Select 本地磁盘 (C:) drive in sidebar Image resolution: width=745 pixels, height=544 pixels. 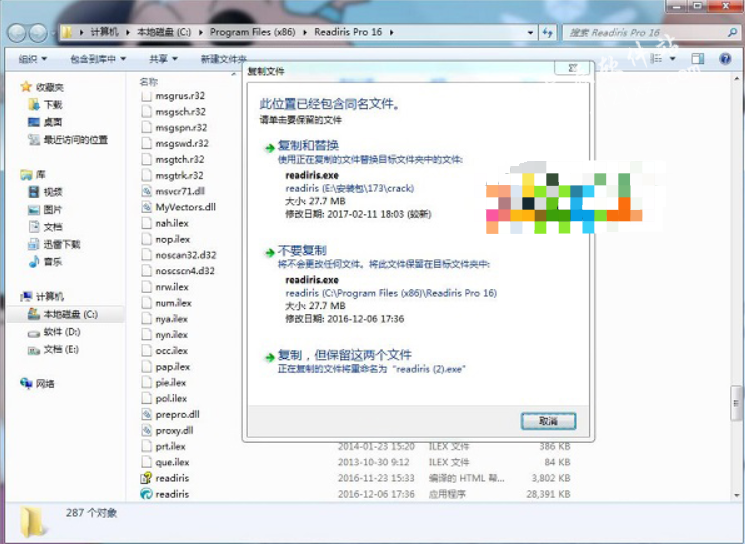click(x=70, y=314)
